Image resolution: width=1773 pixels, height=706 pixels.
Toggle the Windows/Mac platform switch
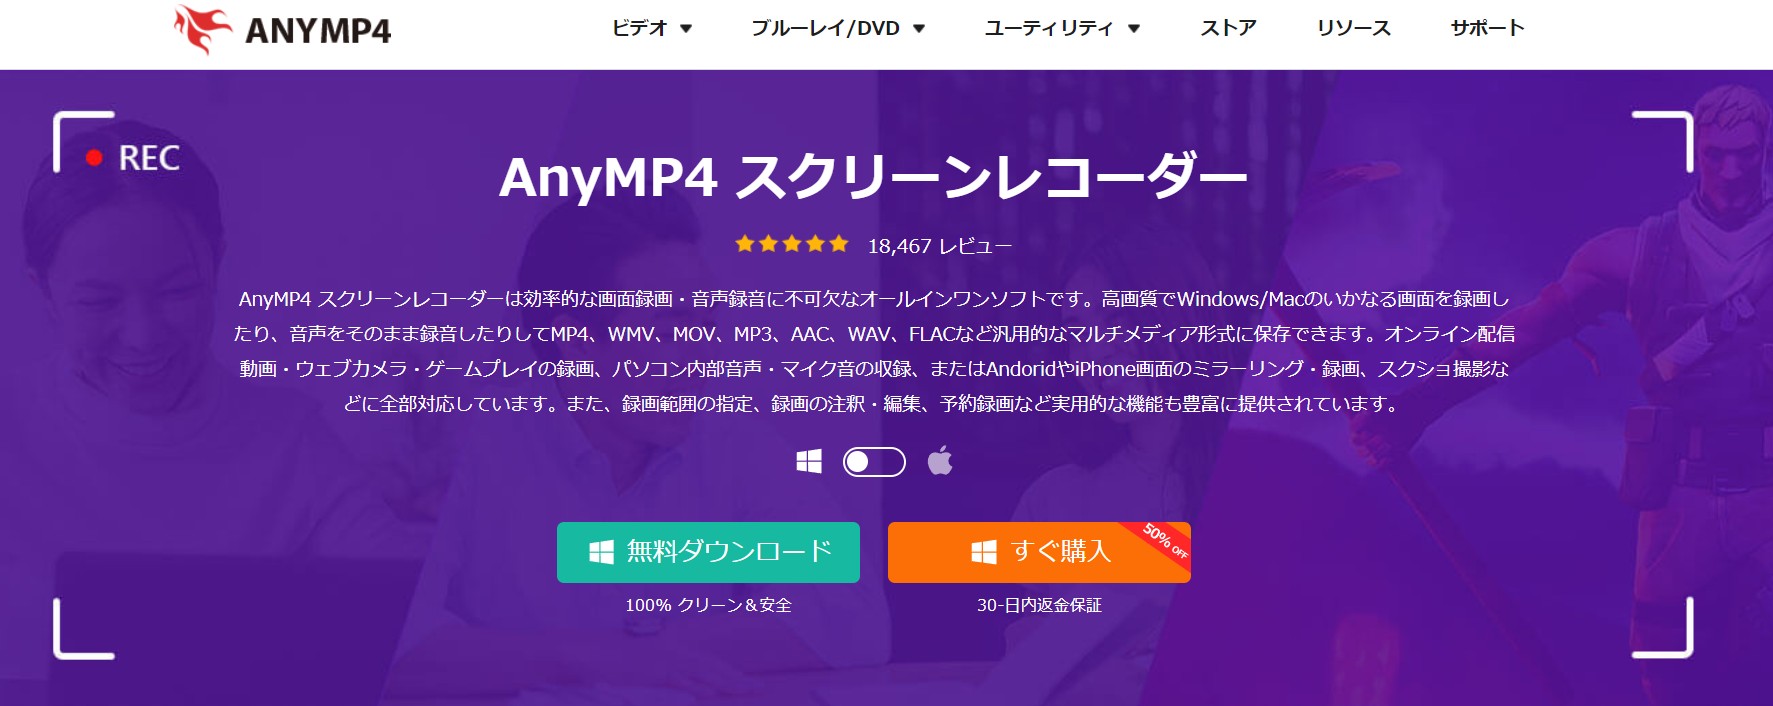pyautogui.click(x=874, y=462)
